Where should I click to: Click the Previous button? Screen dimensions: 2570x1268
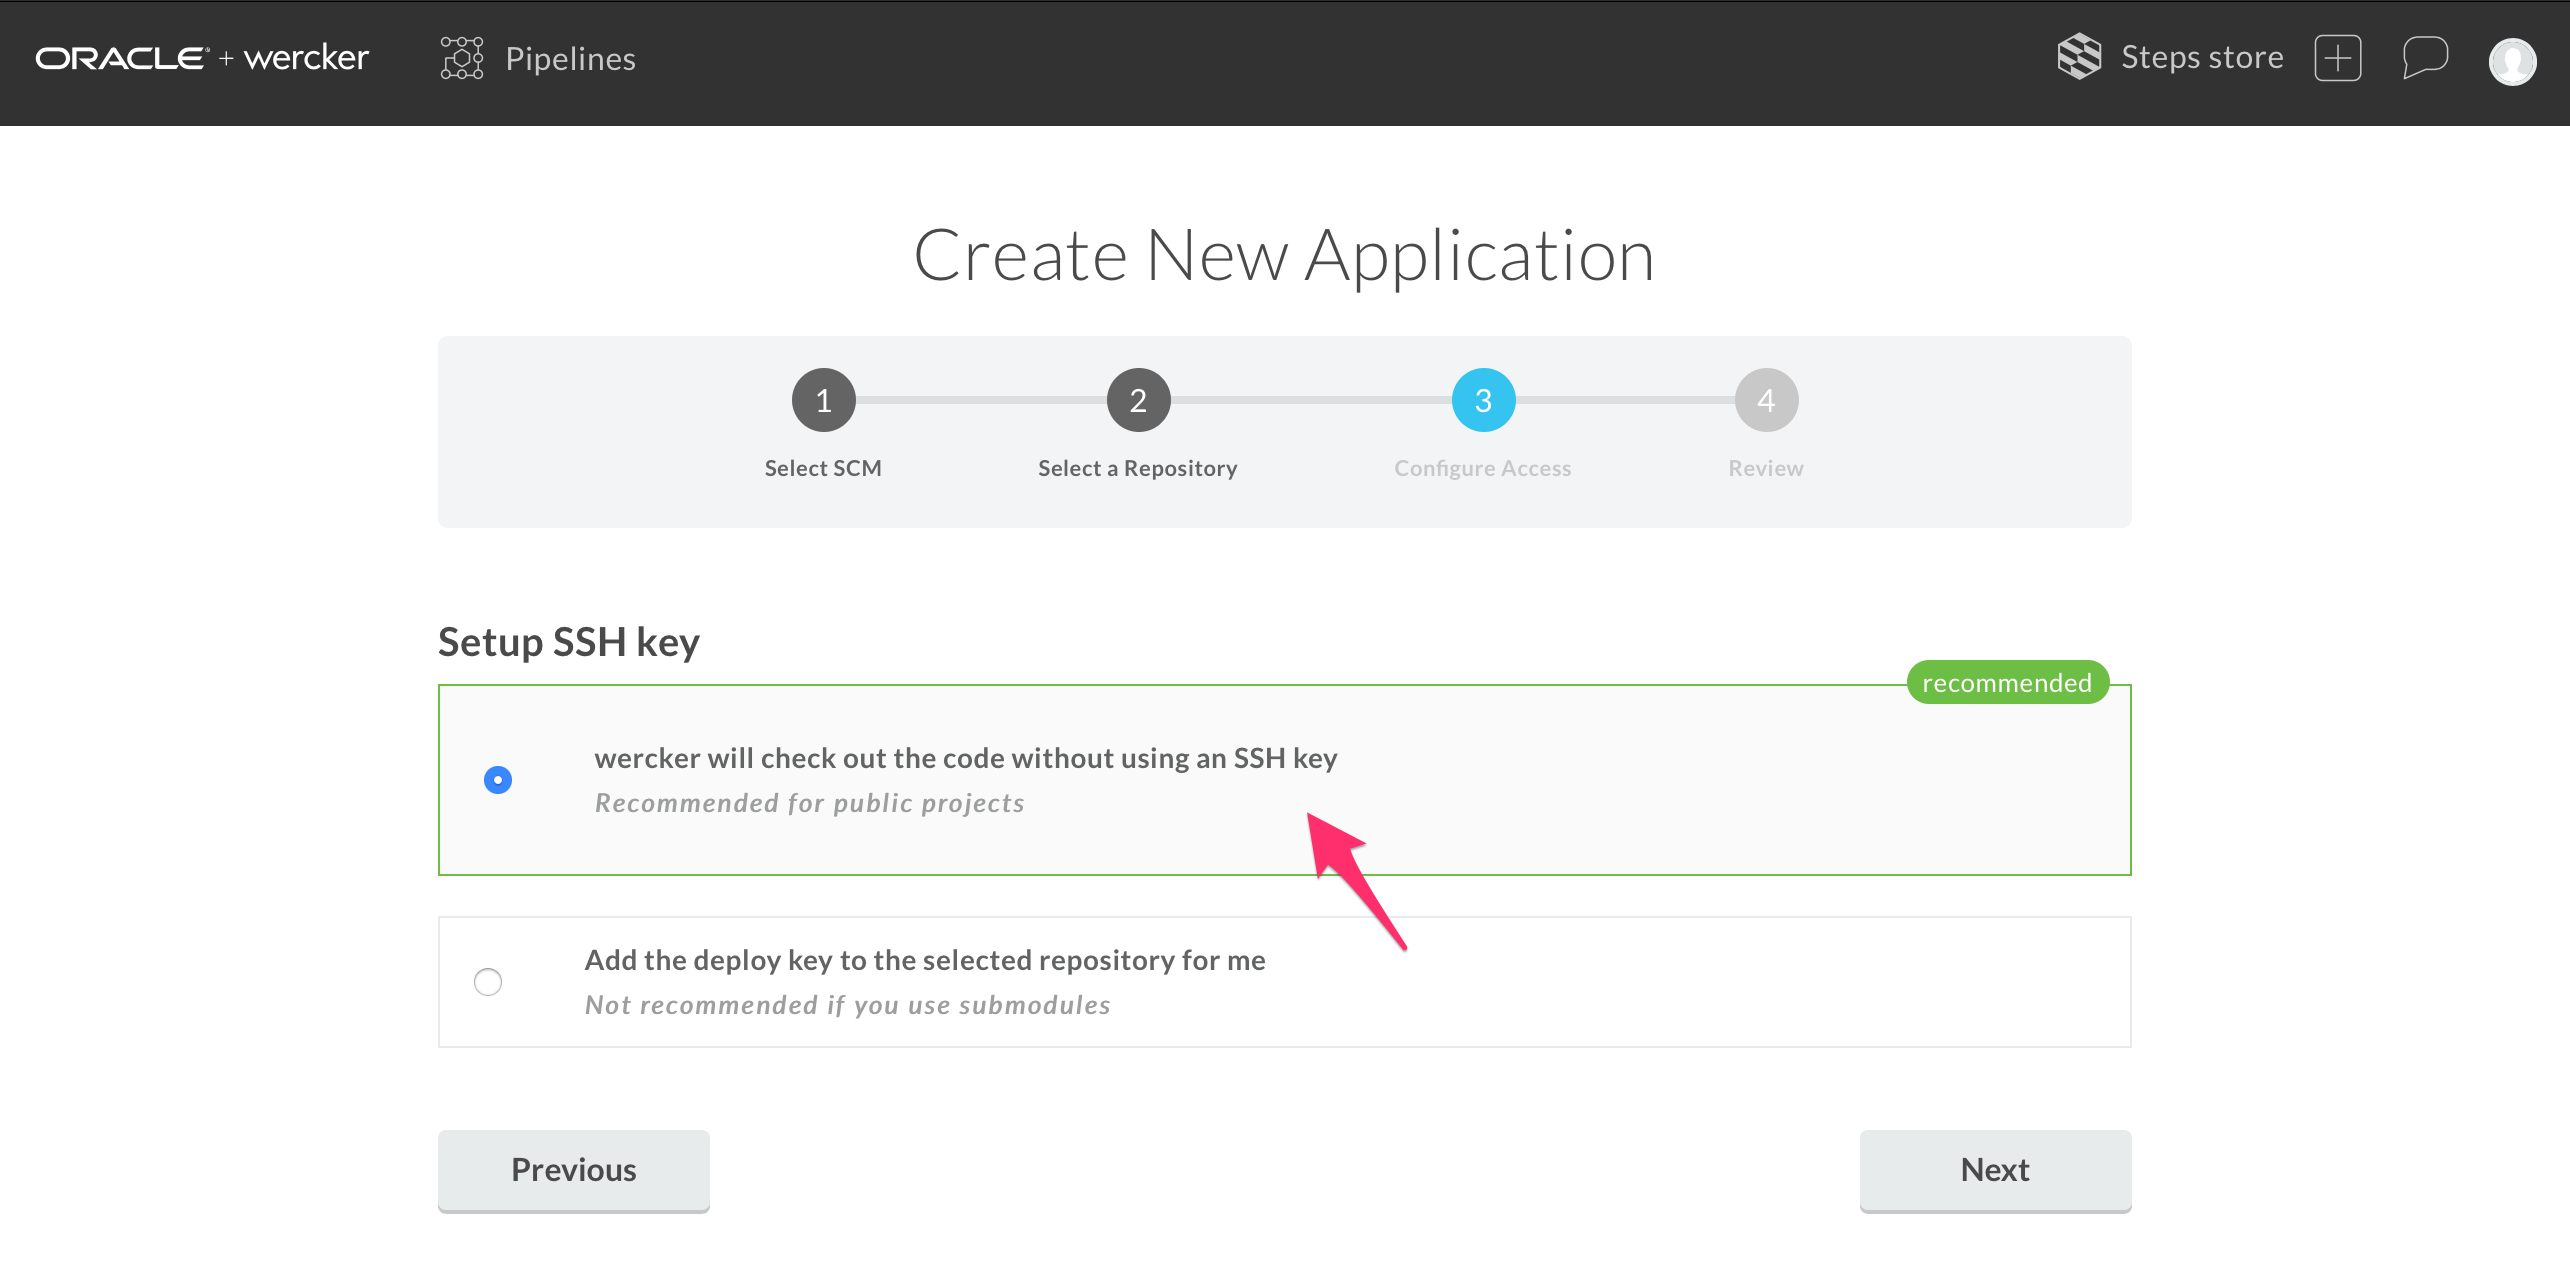(573, 1170)
